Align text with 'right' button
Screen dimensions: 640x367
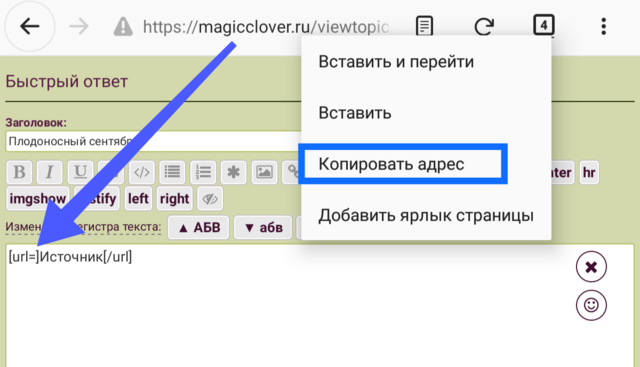point(174,199)
